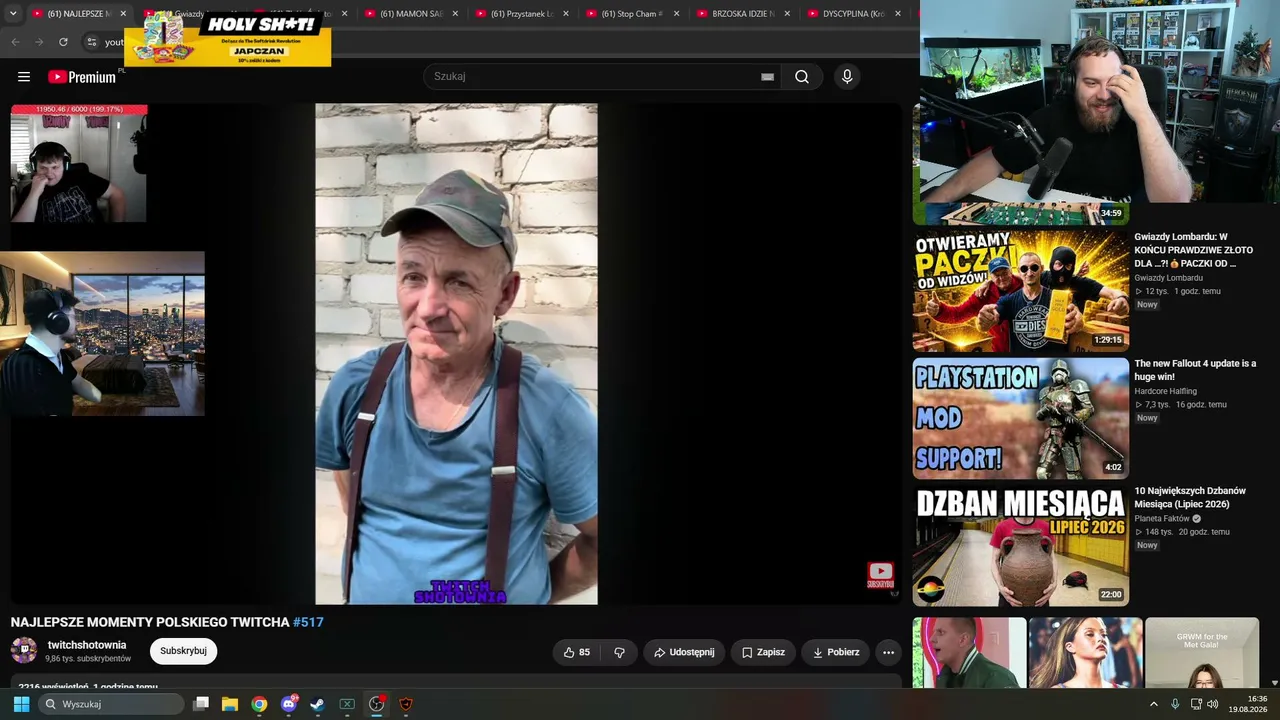Start voice search with microphone icon
1280x720 pixels.
[x=847, y=77]
